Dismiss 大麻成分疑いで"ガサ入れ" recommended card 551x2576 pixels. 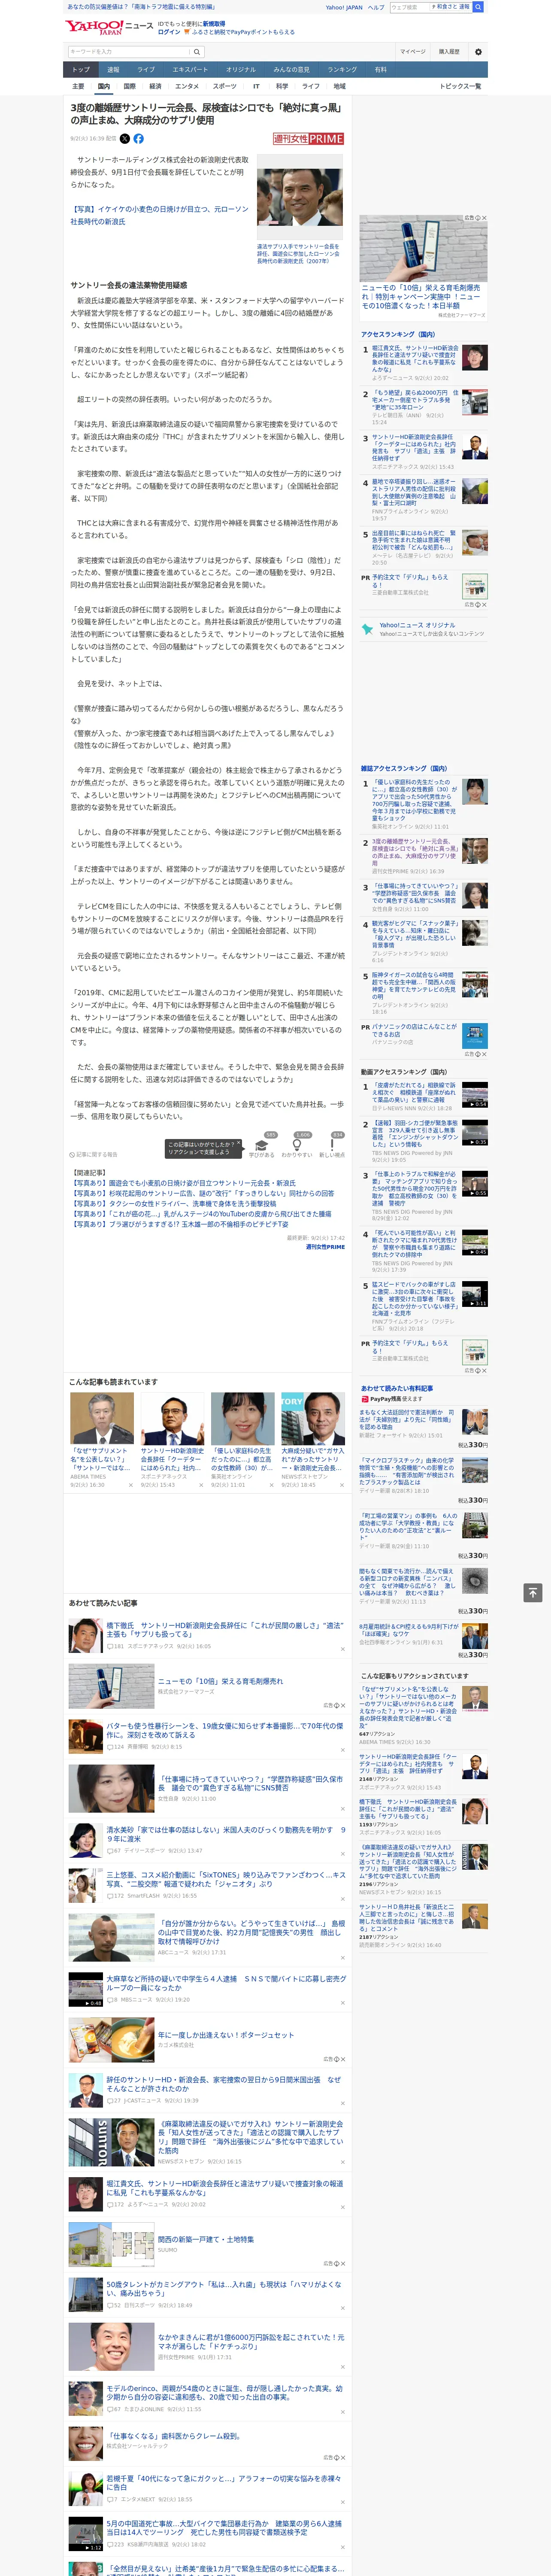(x=341, y=1485)
